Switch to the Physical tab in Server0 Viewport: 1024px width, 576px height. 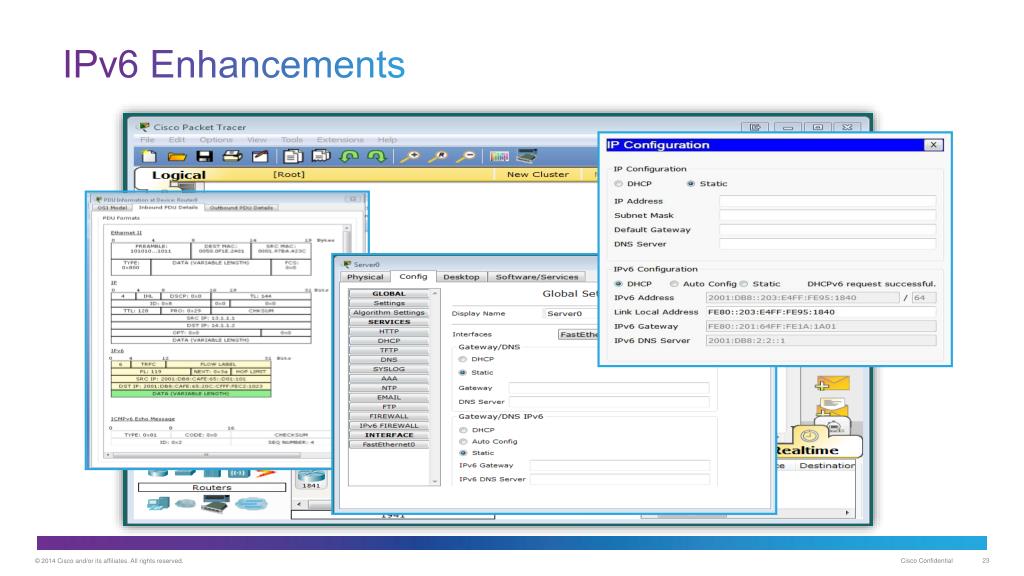click(365, 277)
